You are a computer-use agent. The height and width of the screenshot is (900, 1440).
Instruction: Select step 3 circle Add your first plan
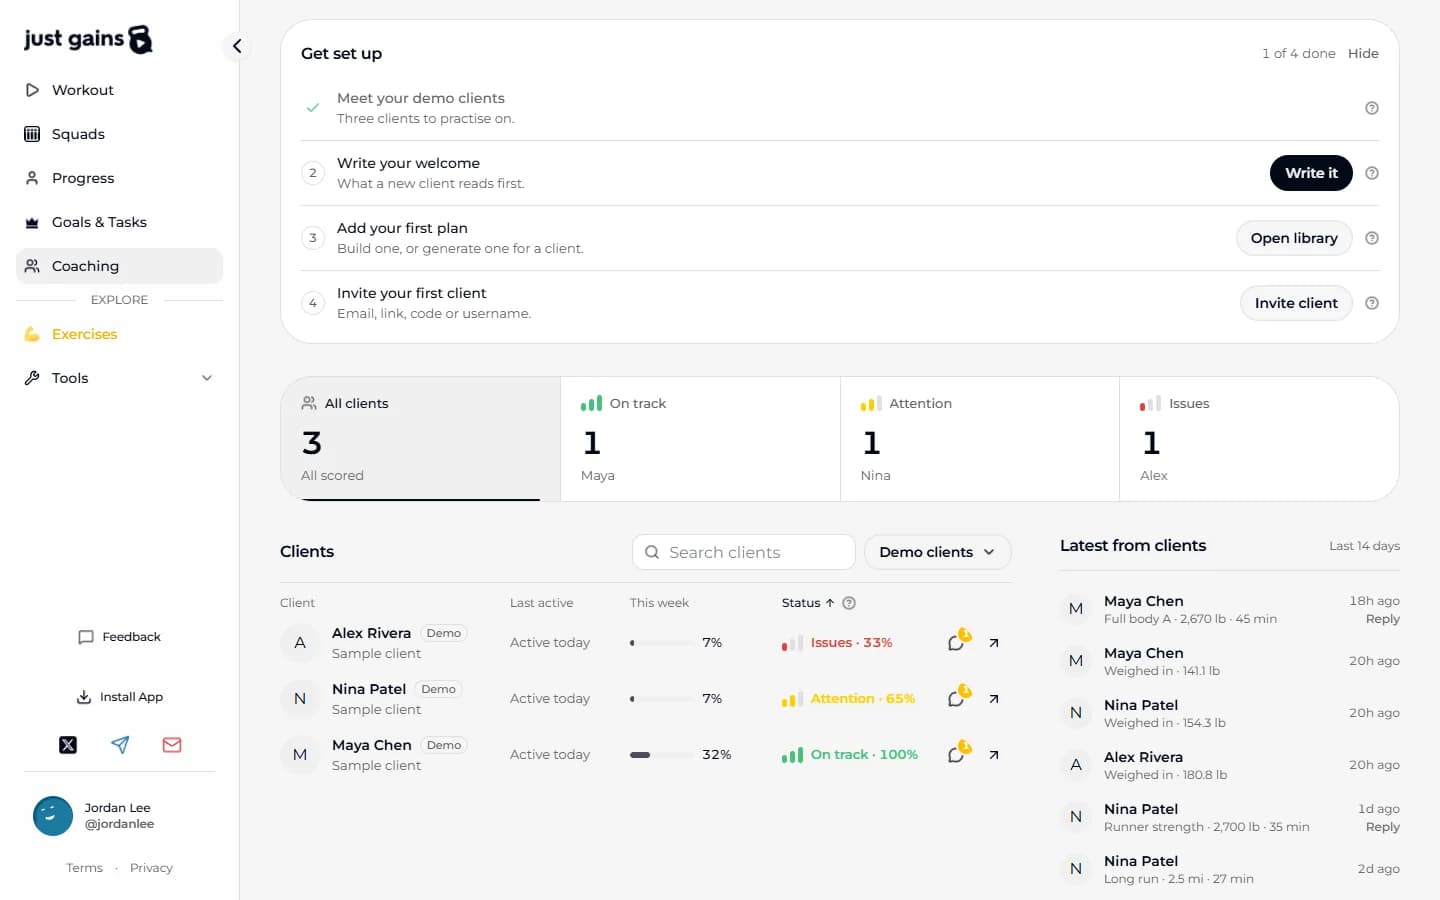point(313,238)
